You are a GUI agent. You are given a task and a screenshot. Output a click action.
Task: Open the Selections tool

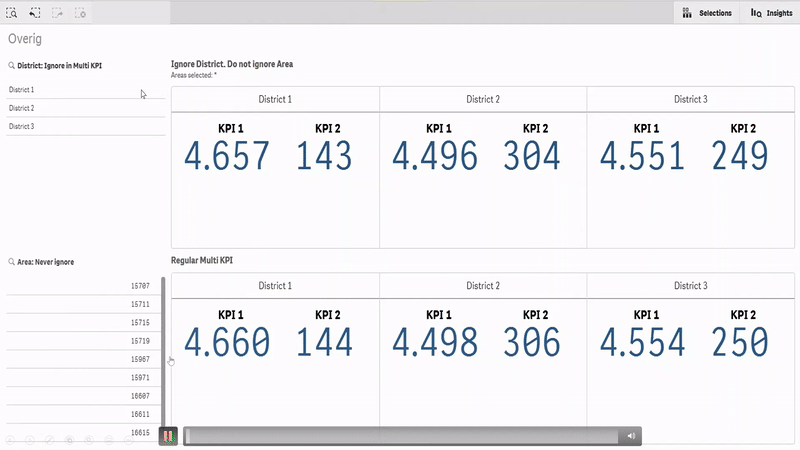click(707, 13)
